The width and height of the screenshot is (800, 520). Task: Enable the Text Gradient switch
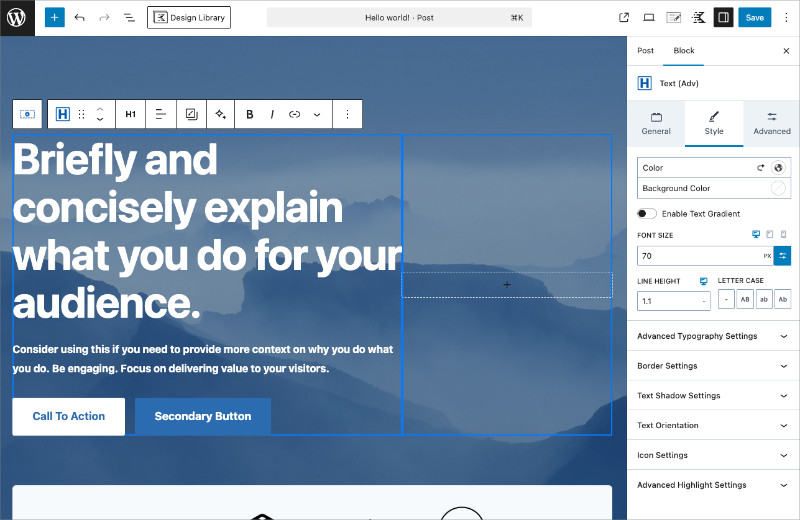646,213
